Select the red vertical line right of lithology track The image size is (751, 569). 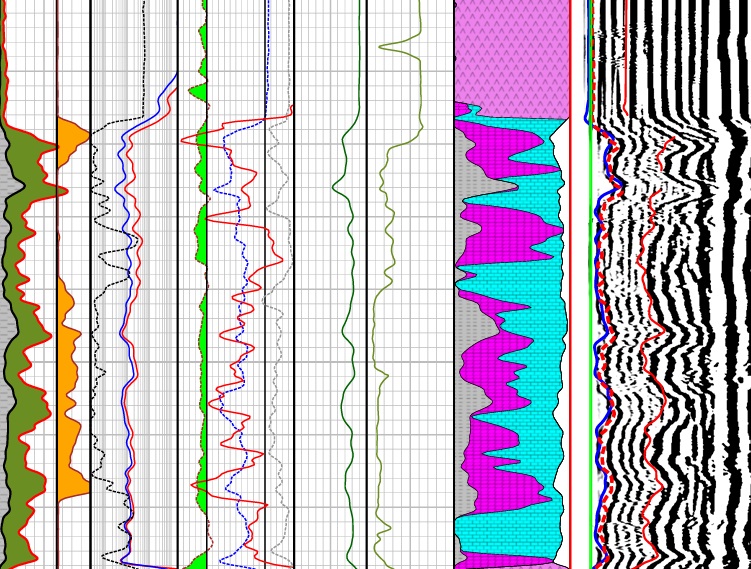[x=571, y=300]
